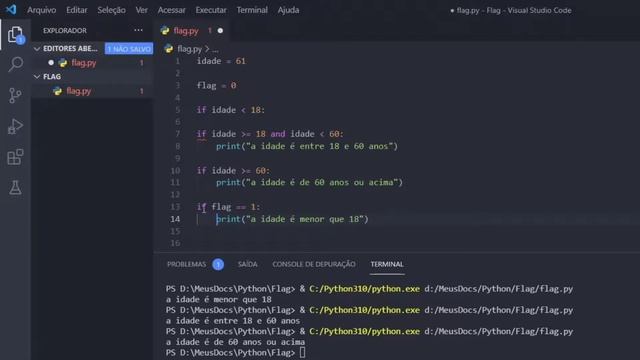Open Explorer more actions ellipsis
640x360 pixels.
138,30
